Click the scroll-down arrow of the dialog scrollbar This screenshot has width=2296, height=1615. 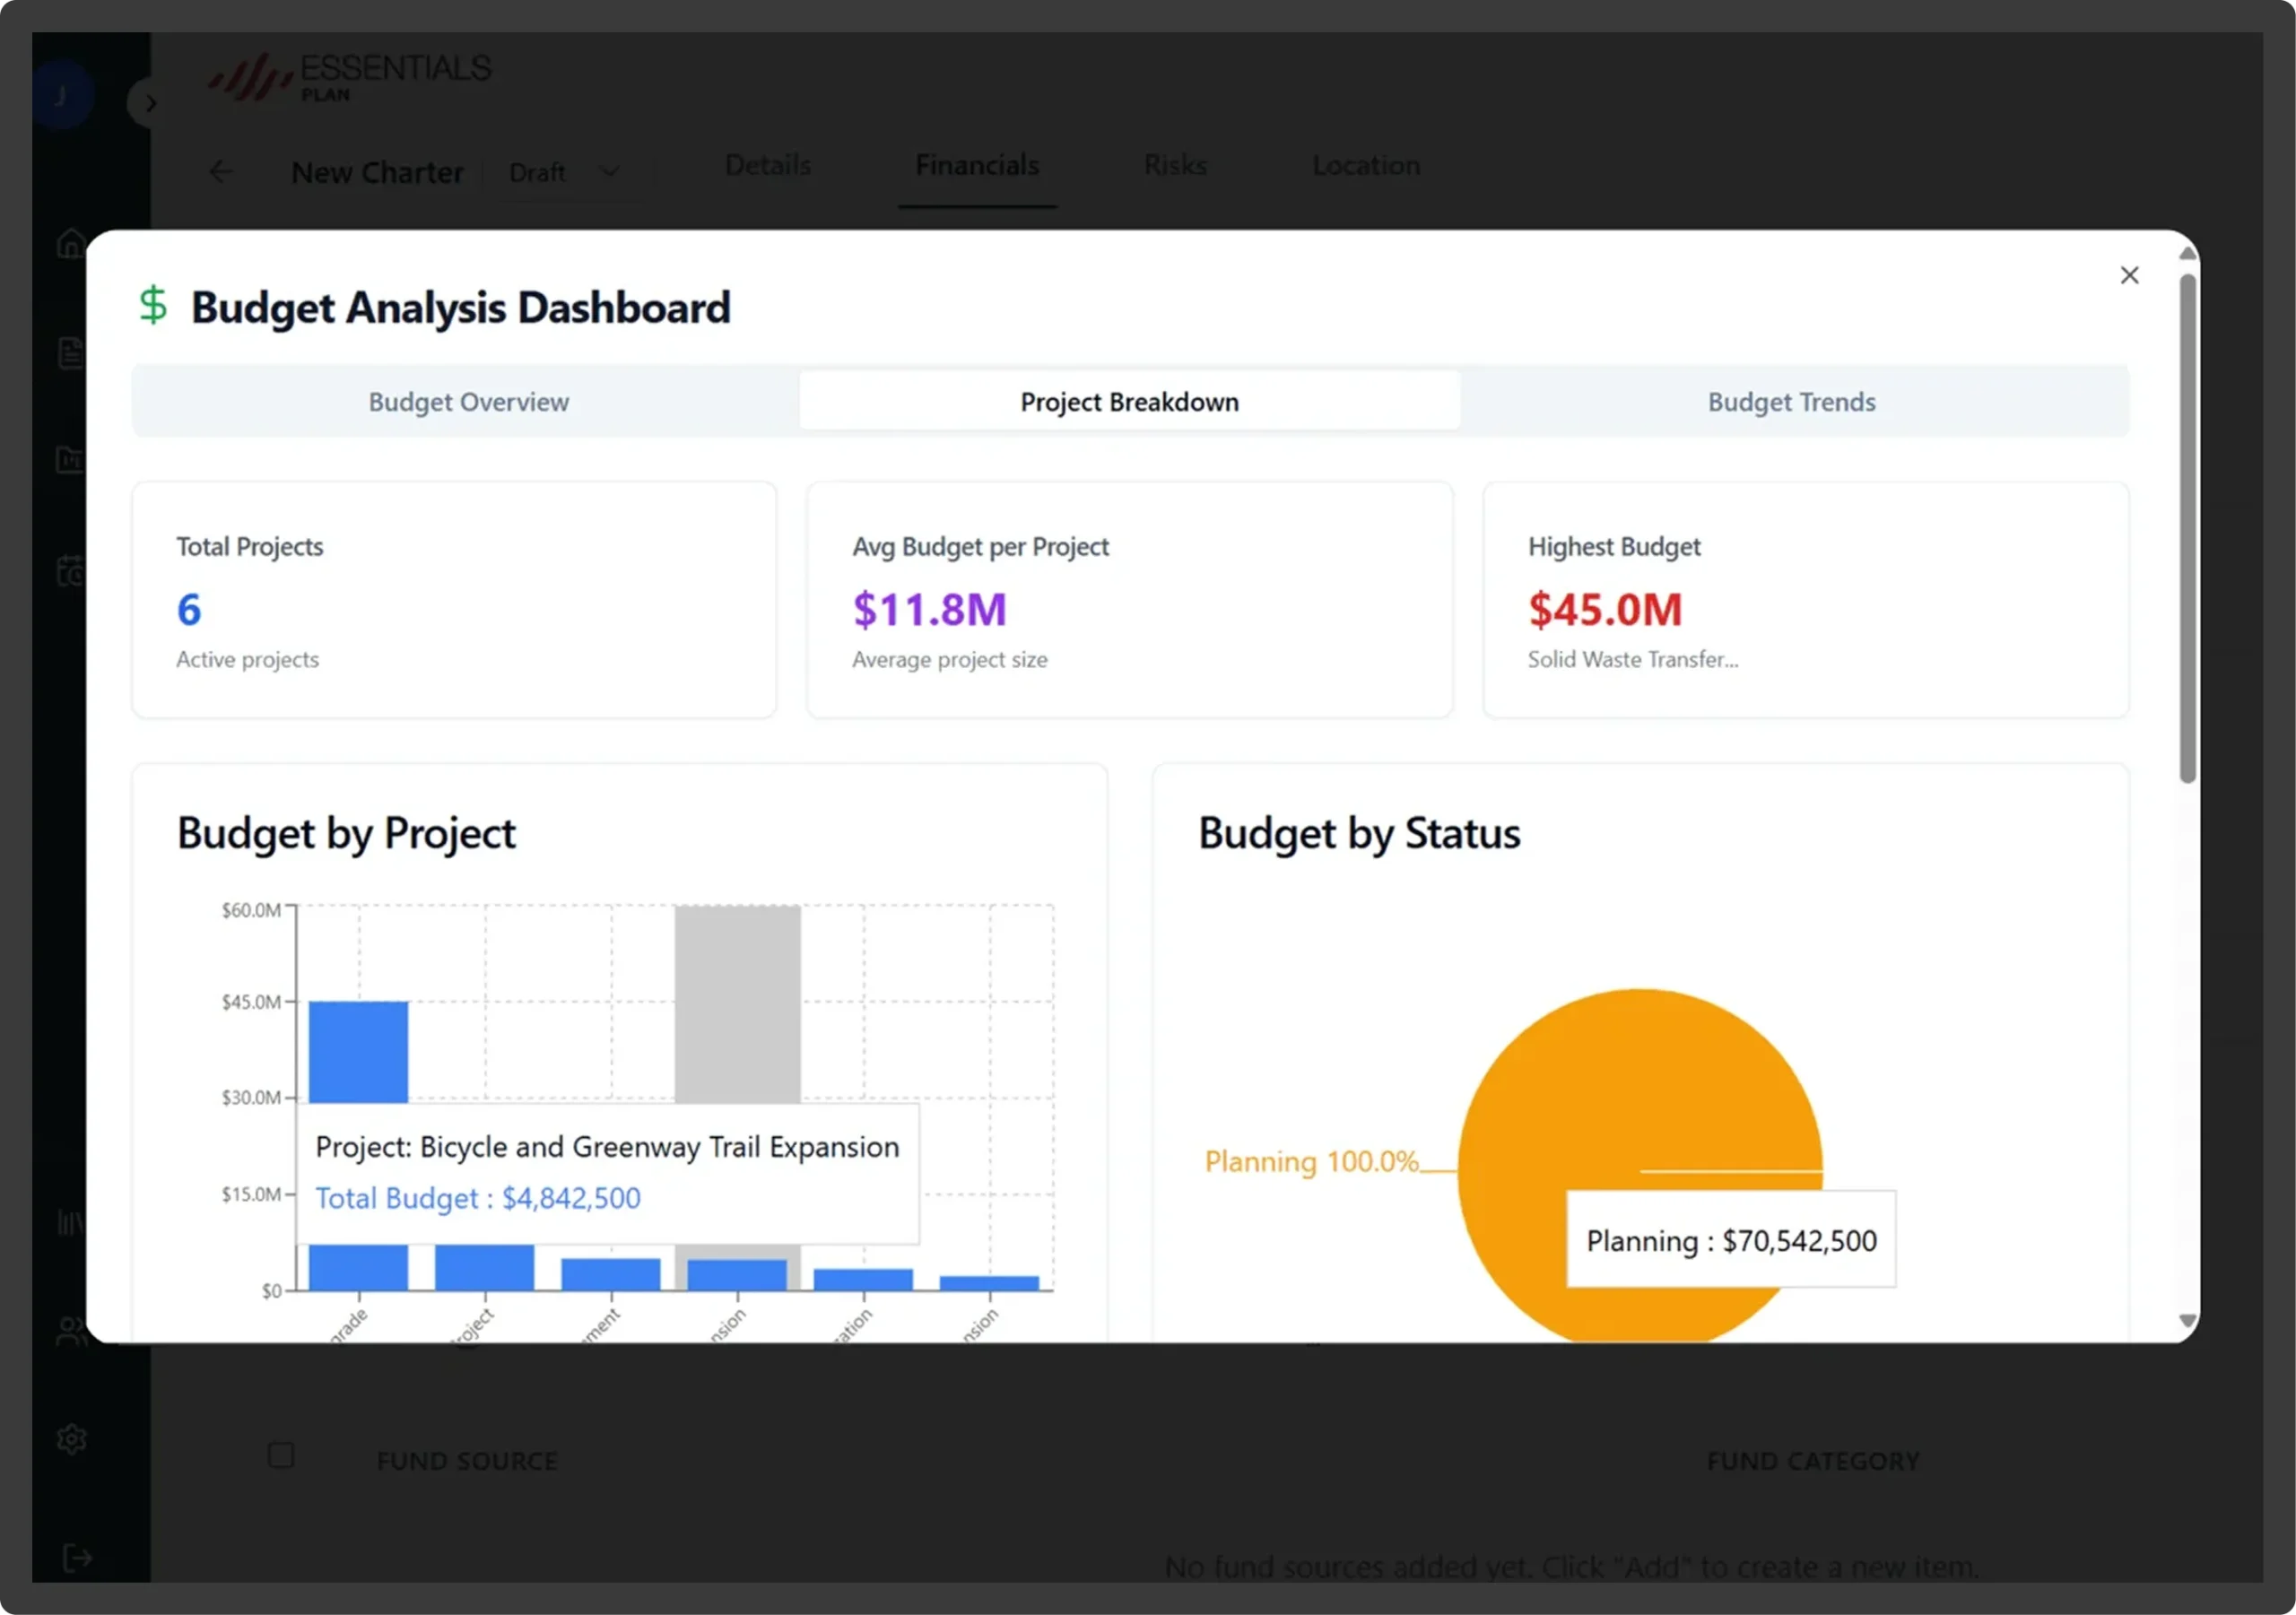2187,1321
